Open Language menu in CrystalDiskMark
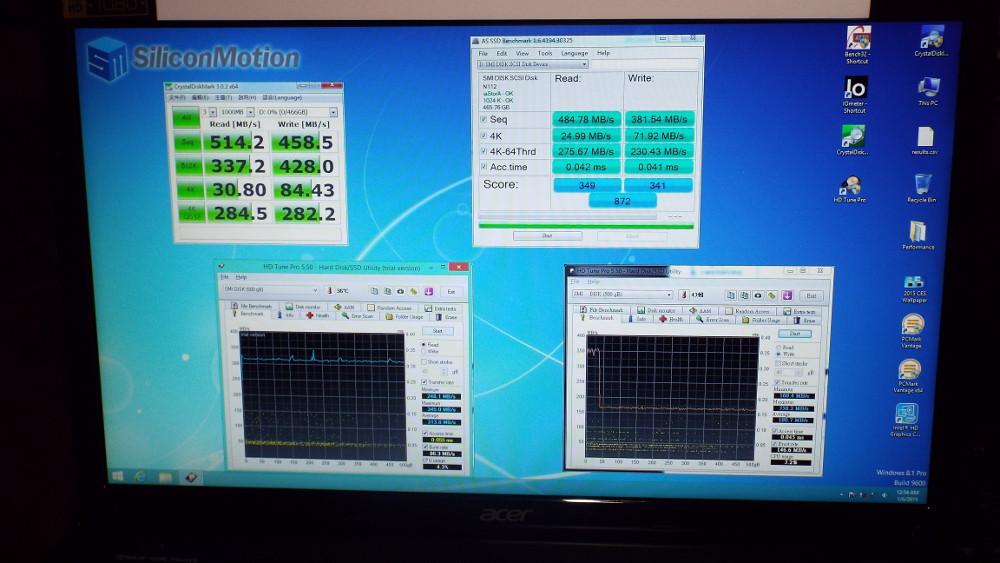The image size is (1000, 563). pos(282,98)
